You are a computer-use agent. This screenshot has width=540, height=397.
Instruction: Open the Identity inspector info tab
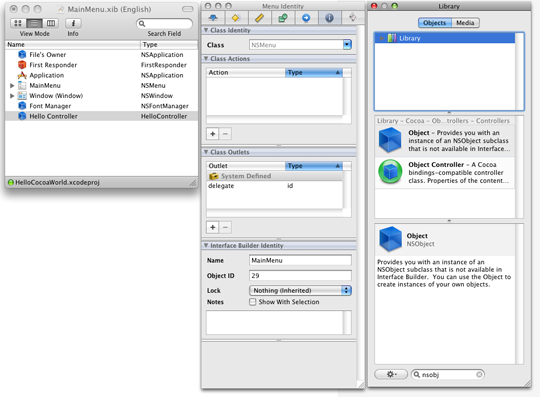(330, 18)
